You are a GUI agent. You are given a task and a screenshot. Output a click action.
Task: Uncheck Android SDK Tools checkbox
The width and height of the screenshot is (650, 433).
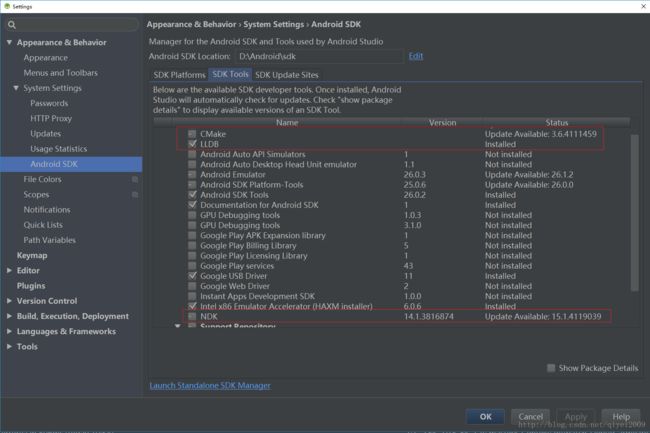point(192,195)
